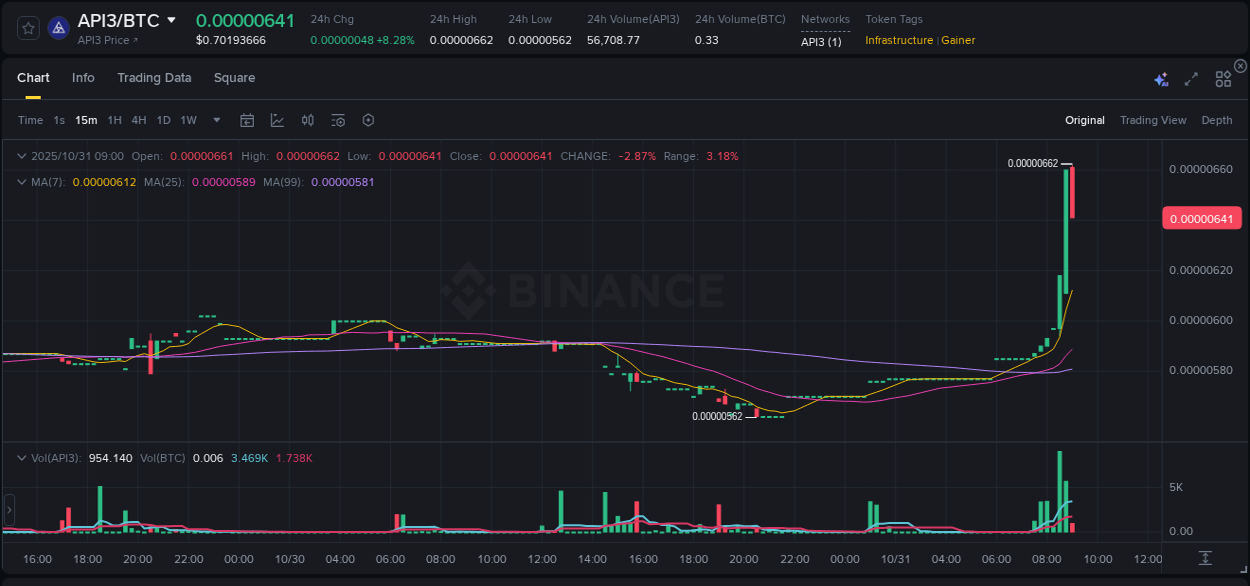Collapse the Vol(API3) indicator row

pyautogui.click(x=20, y=457)
